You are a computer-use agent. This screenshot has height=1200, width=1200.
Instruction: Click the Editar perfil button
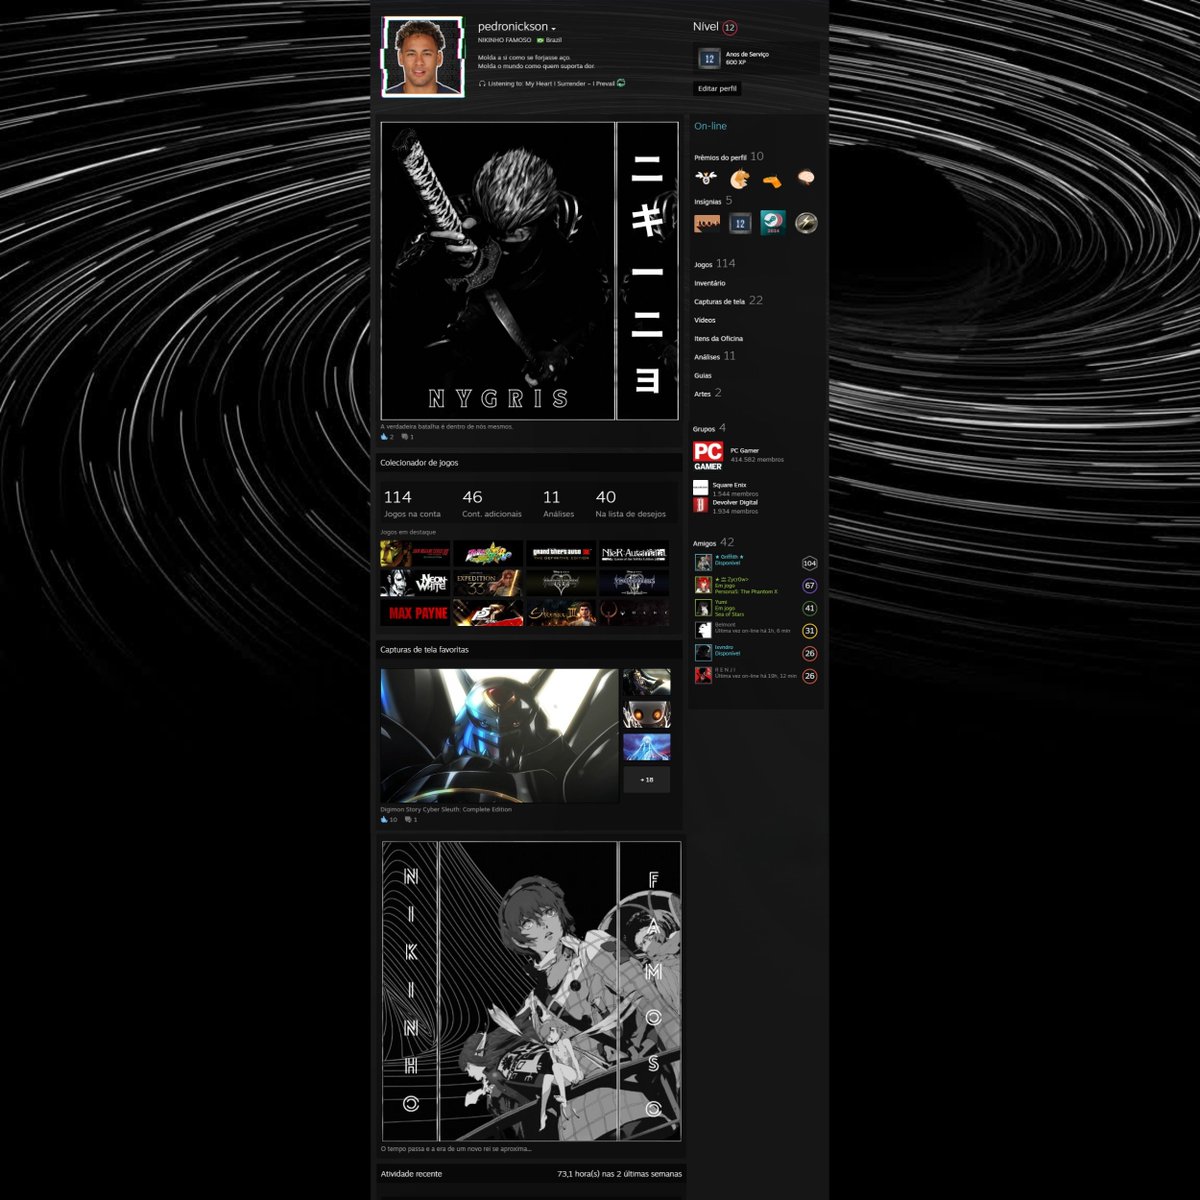click(x=717, y=88)
